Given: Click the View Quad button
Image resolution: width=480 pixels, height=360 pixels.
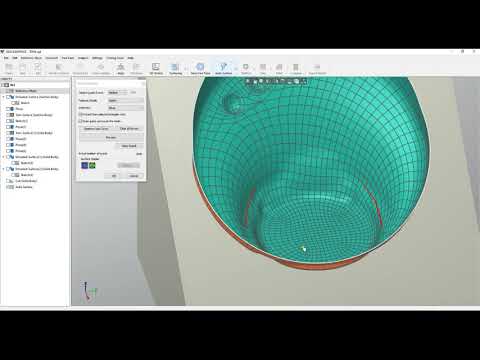Looking at the screenshot, I should [129, 146].
